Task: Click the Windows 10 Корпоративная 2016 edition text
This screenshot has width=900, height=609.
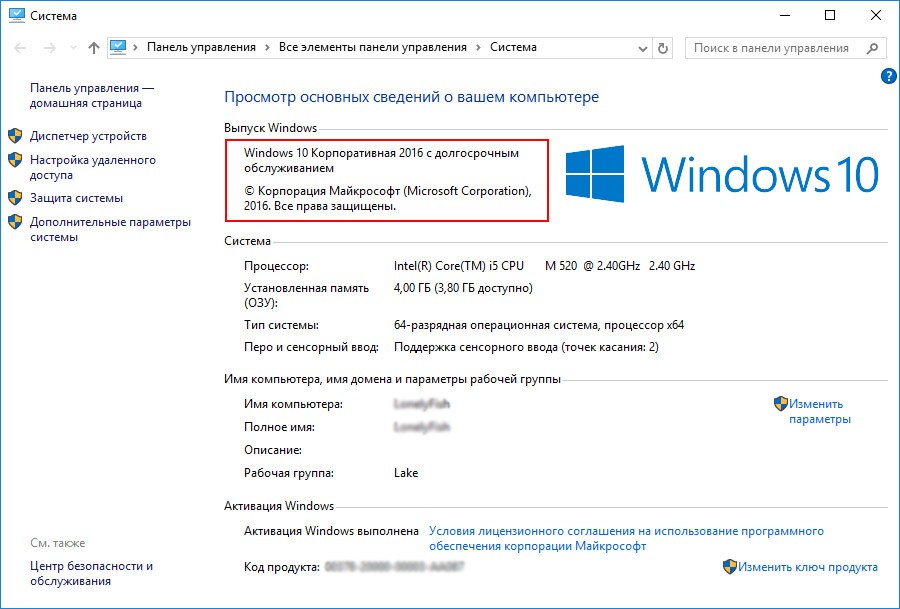Action: [x=381, y=160]
